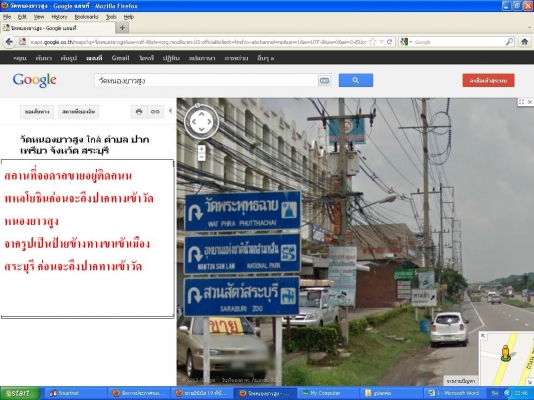Click the blue Google Maps search button
The width and height of the screenshot is (534, 400).
click(356, 80)
